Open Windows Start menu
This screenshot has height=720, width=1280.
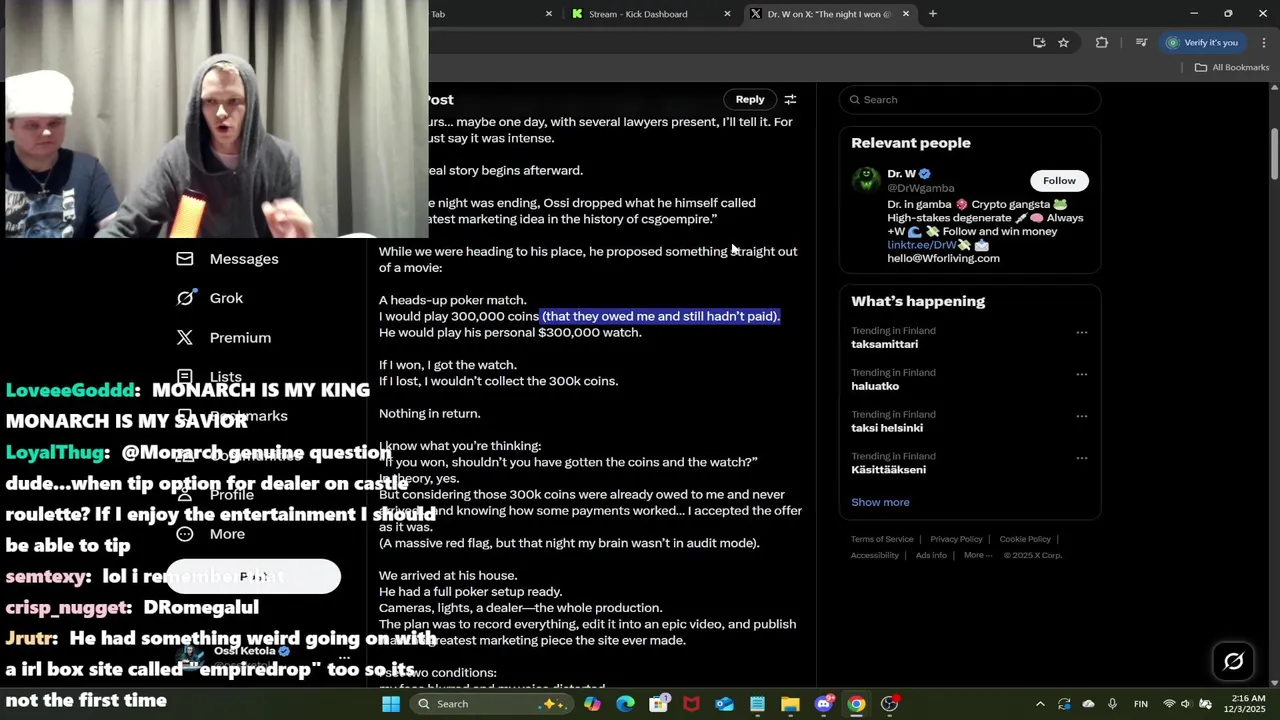391,704
